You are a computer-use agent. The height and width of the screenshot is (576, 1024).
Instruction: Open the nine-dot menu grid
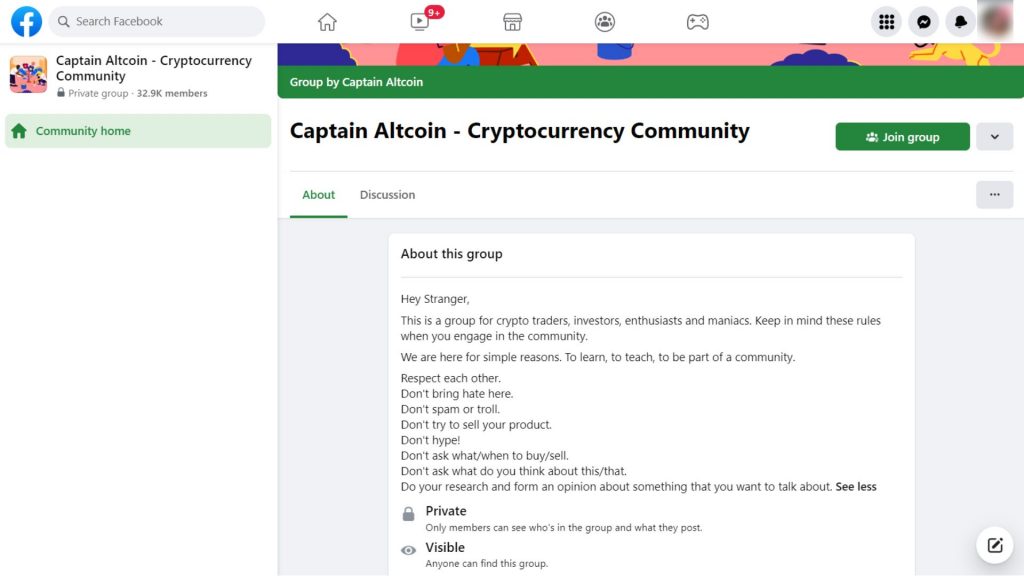(886, 22)
